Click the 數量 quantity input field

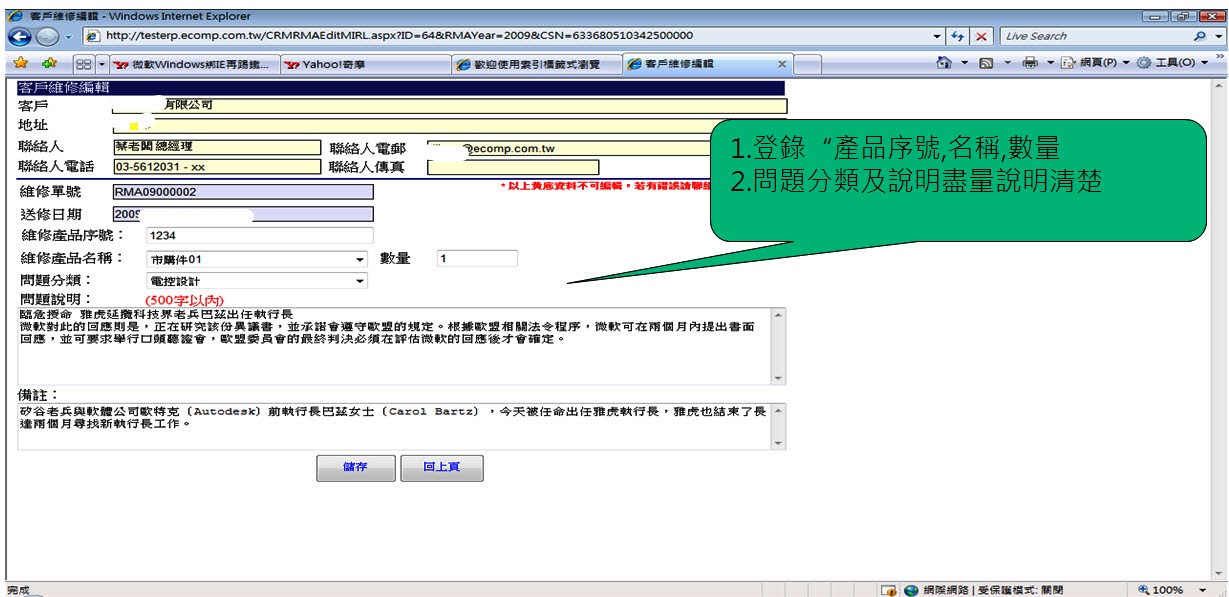pyautogui.click(x=477, y=259)
